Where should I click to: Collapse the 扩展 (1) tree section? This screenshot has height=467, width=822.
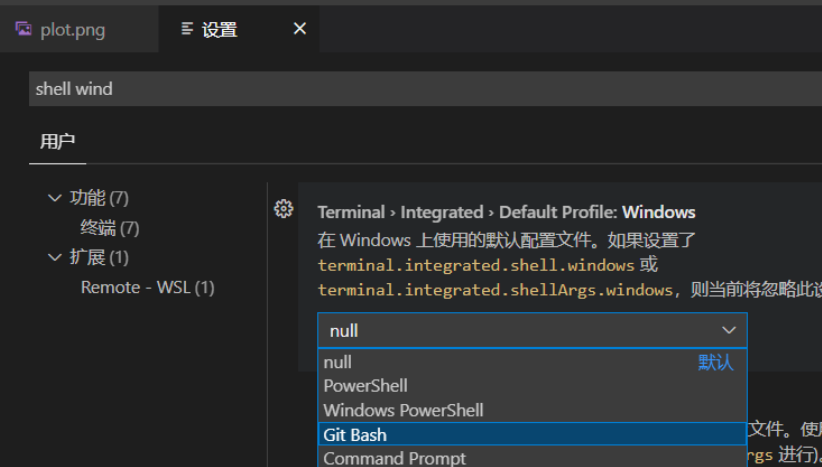tap(55, 258)
